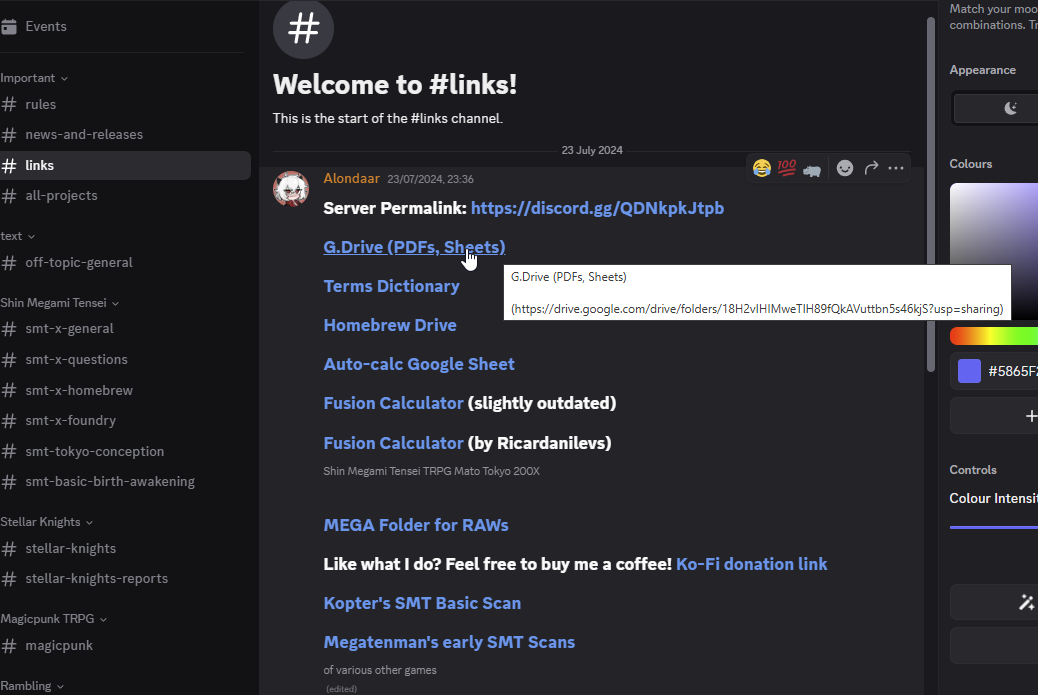This screenshot has height=695, width=1038.
Task: Open the Homebrew Drive link
Action: (x=390, y=326)
